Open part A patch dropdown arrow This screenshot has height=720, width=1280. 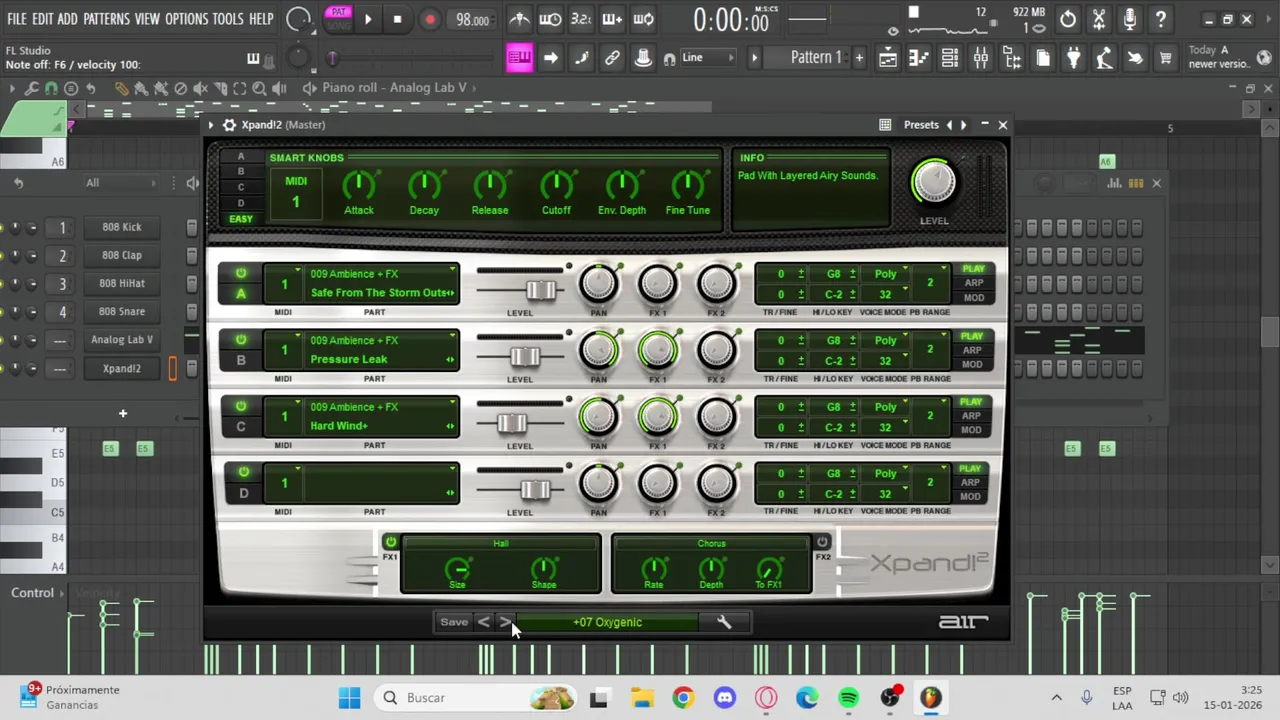point(452,270)
